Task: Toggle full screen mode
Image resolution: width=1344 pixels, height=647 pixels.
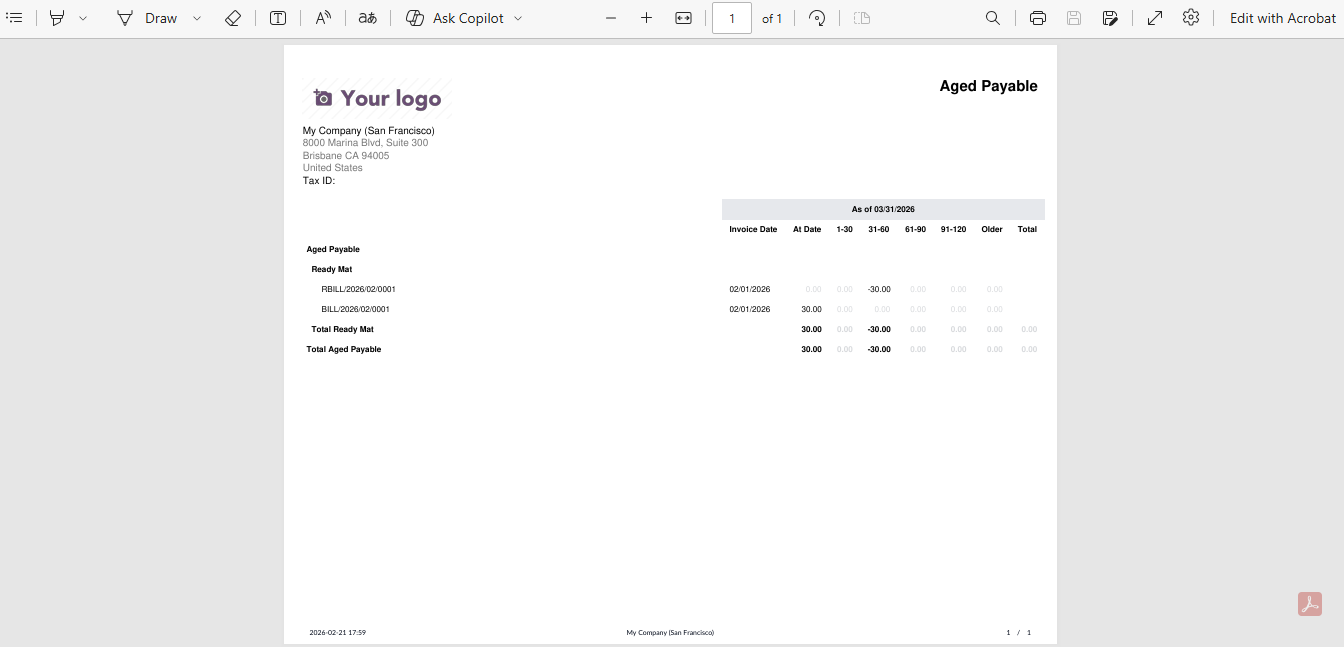Action: click(1155, 18)
